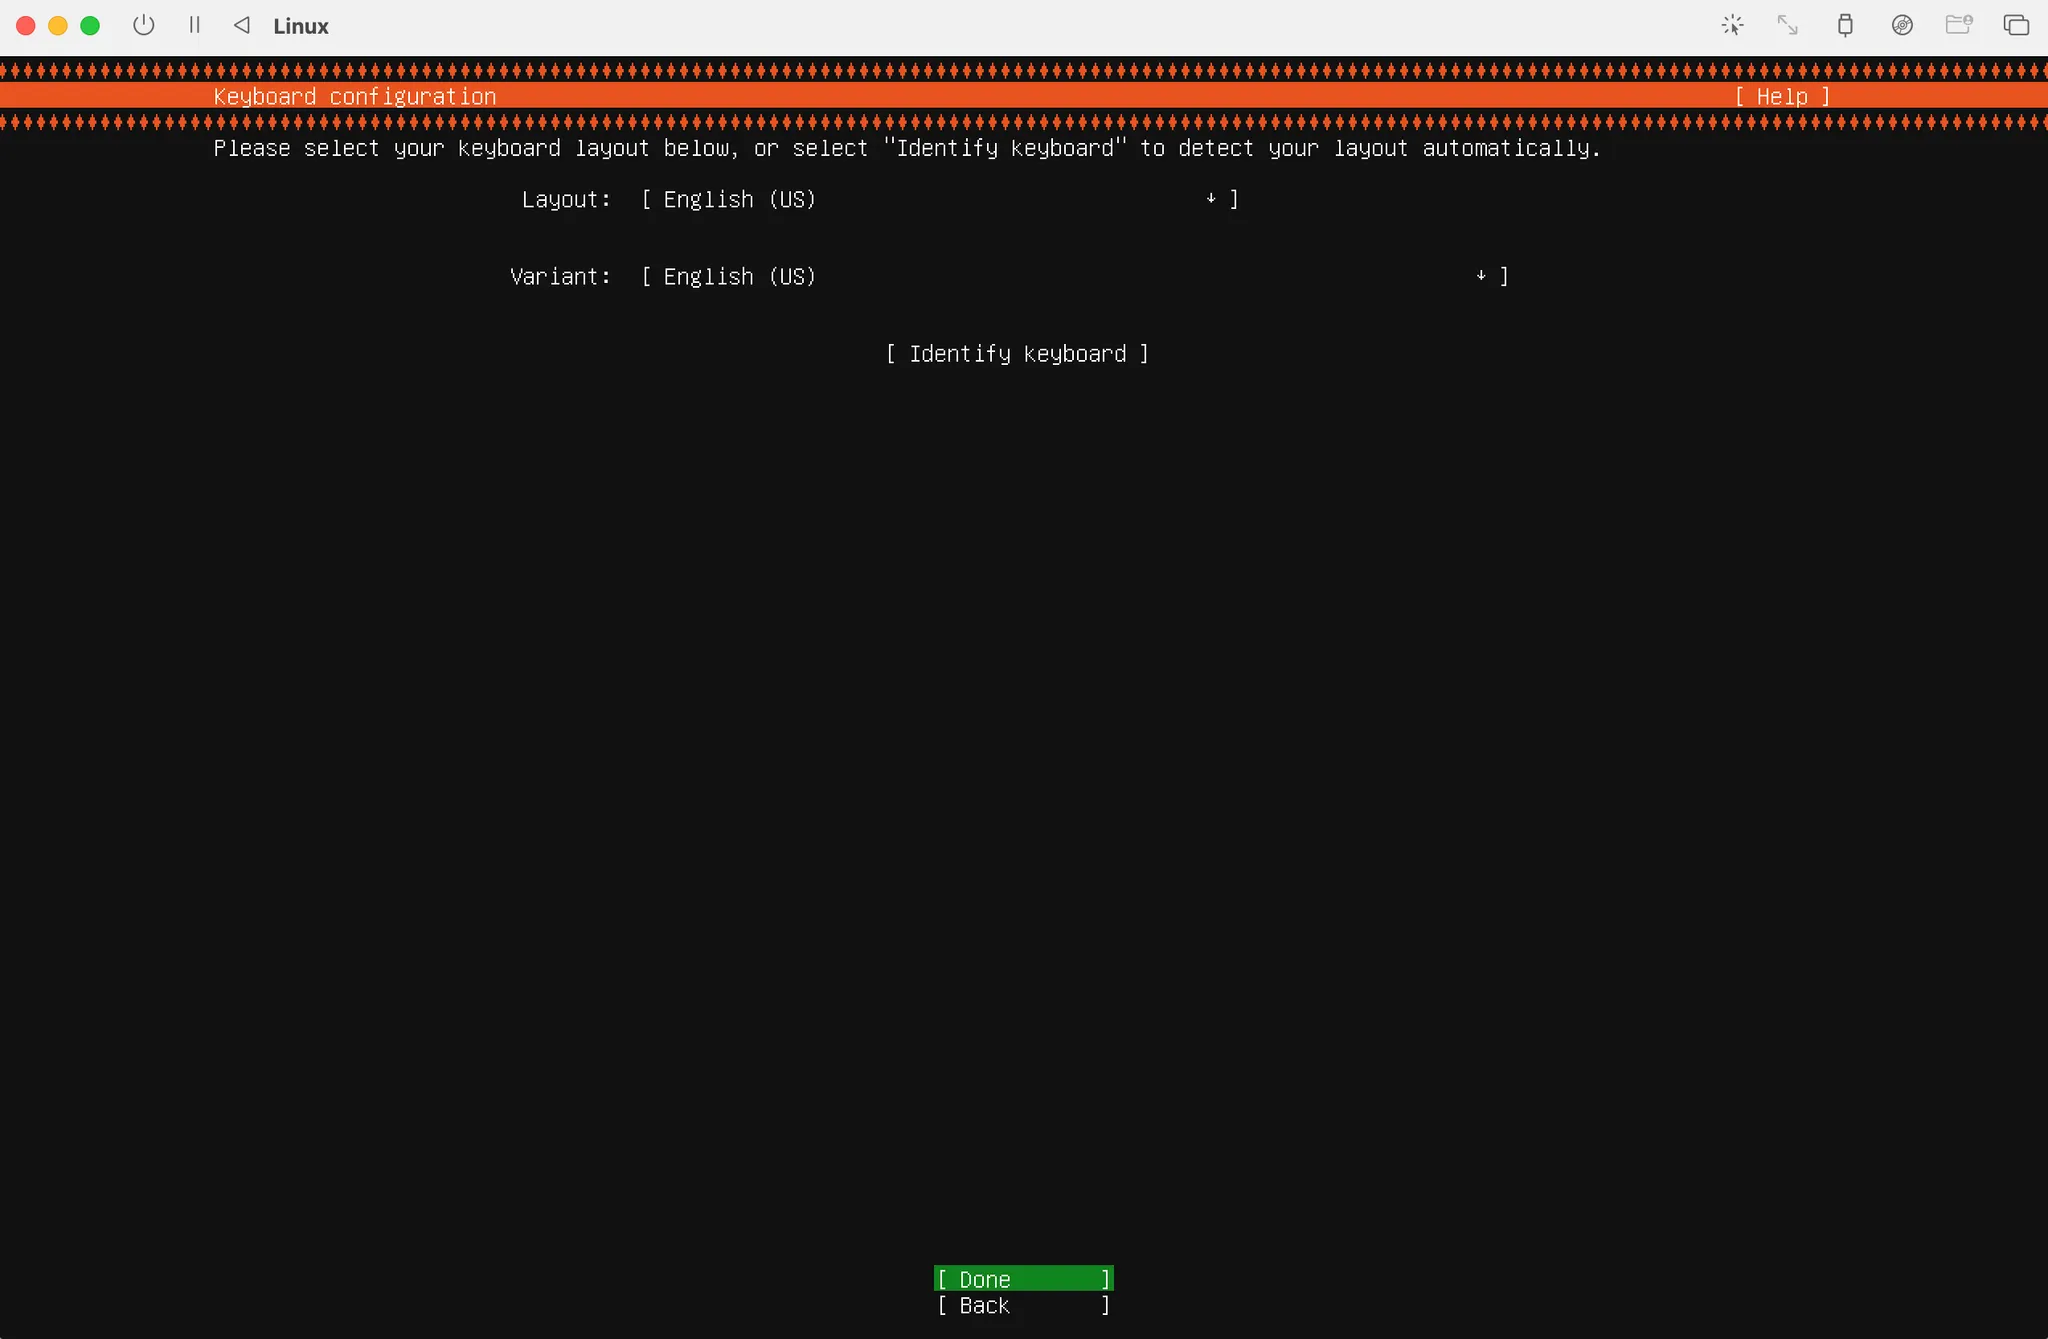Open the CD/DVD drive image icon
Image resolution: width=2048 pixels, height=1339 pixels.
1902,25
